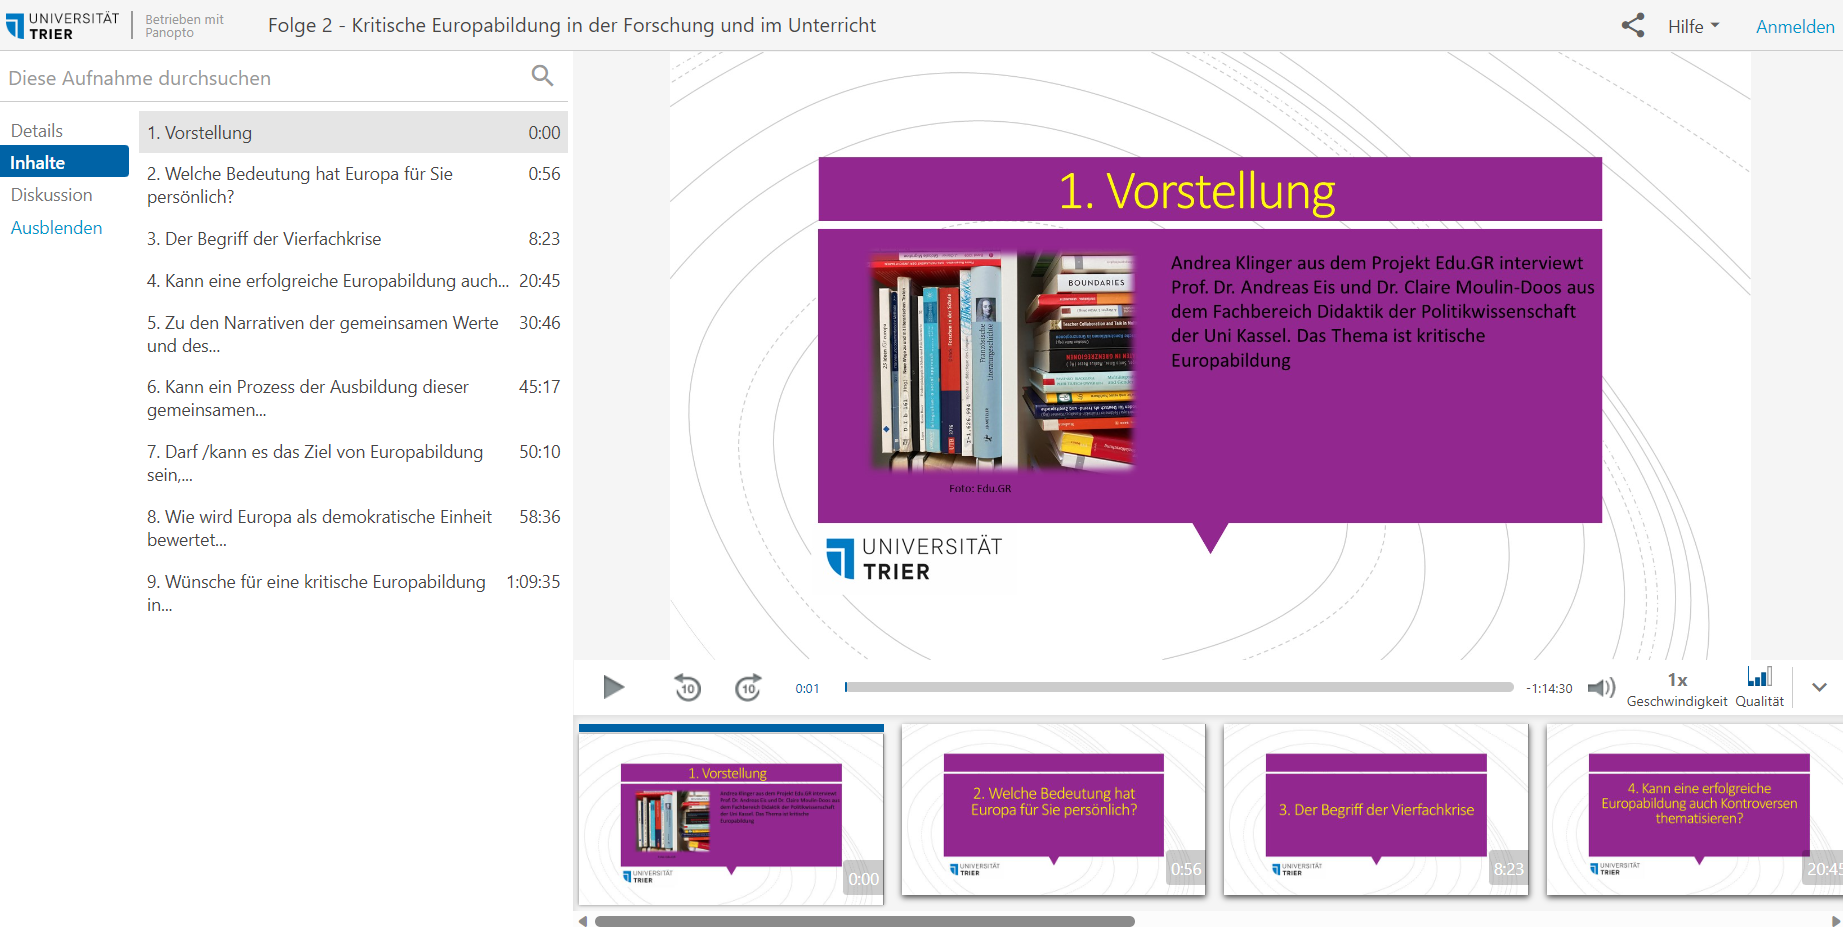
Task: Select the '1. Vorstellung' thumbnail
Action: (x=731, y=814)
